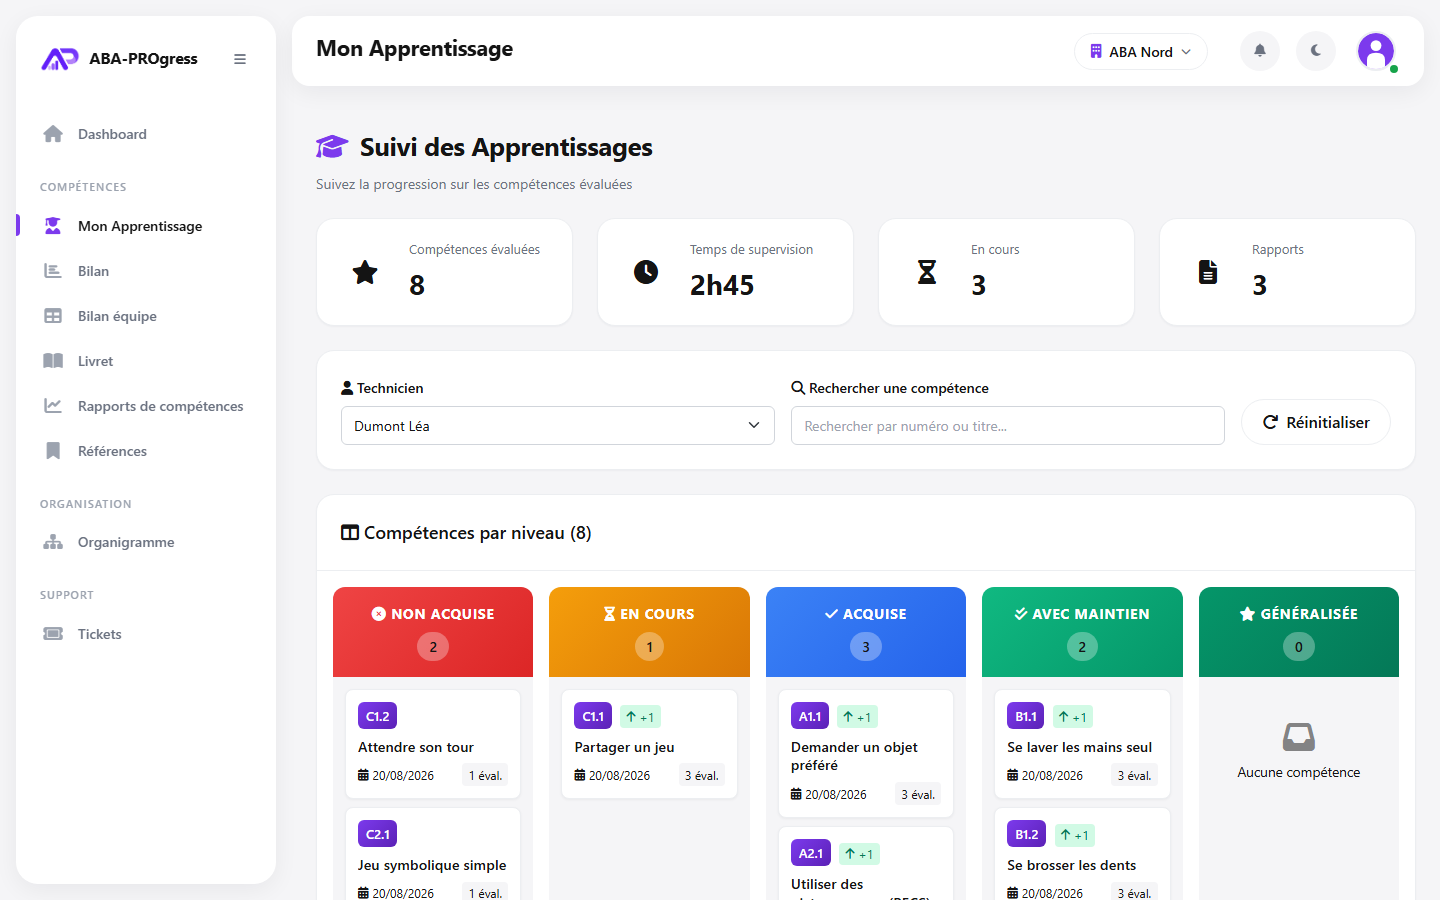
Task: Open the Technicien Dumont Léa dropdown
Action: click(558, 426)
